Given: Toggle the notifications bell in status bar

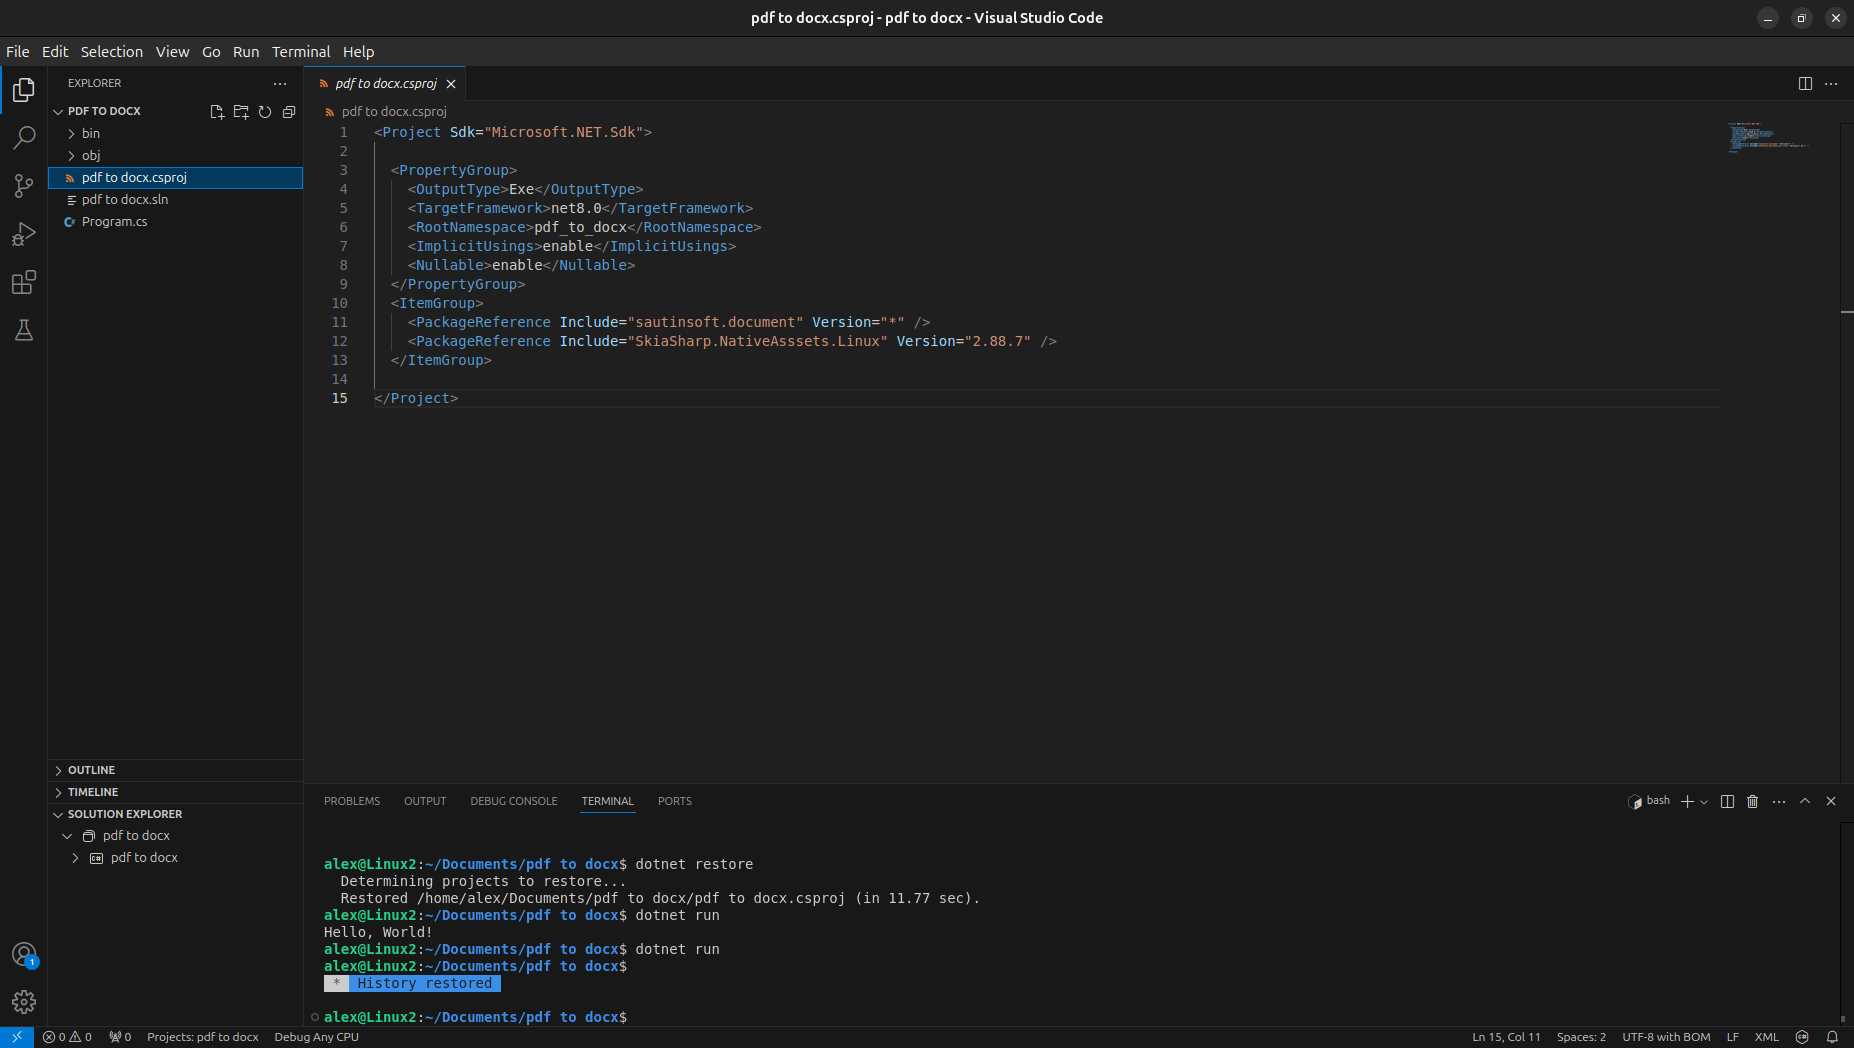Looking at the screenshot, I should (x=1832, y=1037).
